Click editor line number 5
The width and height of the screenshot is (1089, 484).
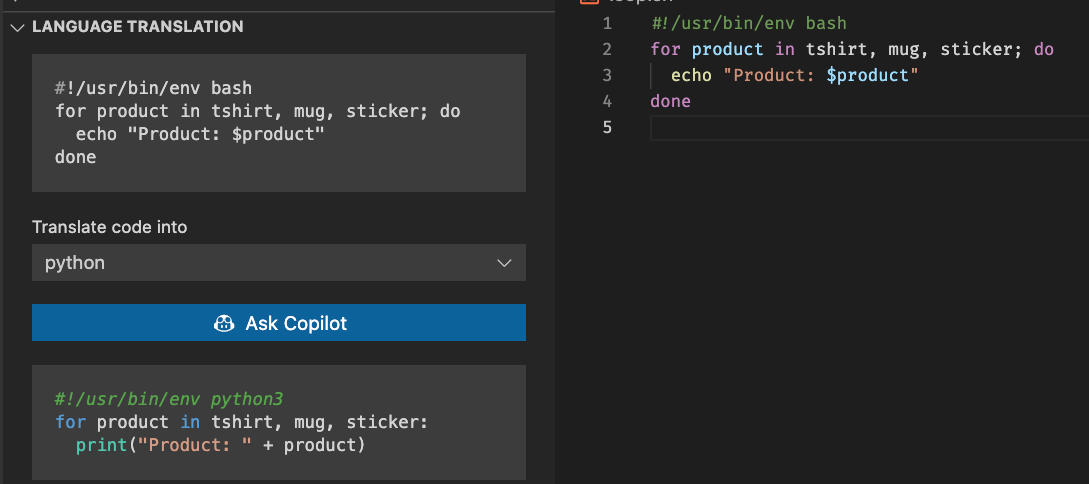pyautogui.click(x=607, y=128)
